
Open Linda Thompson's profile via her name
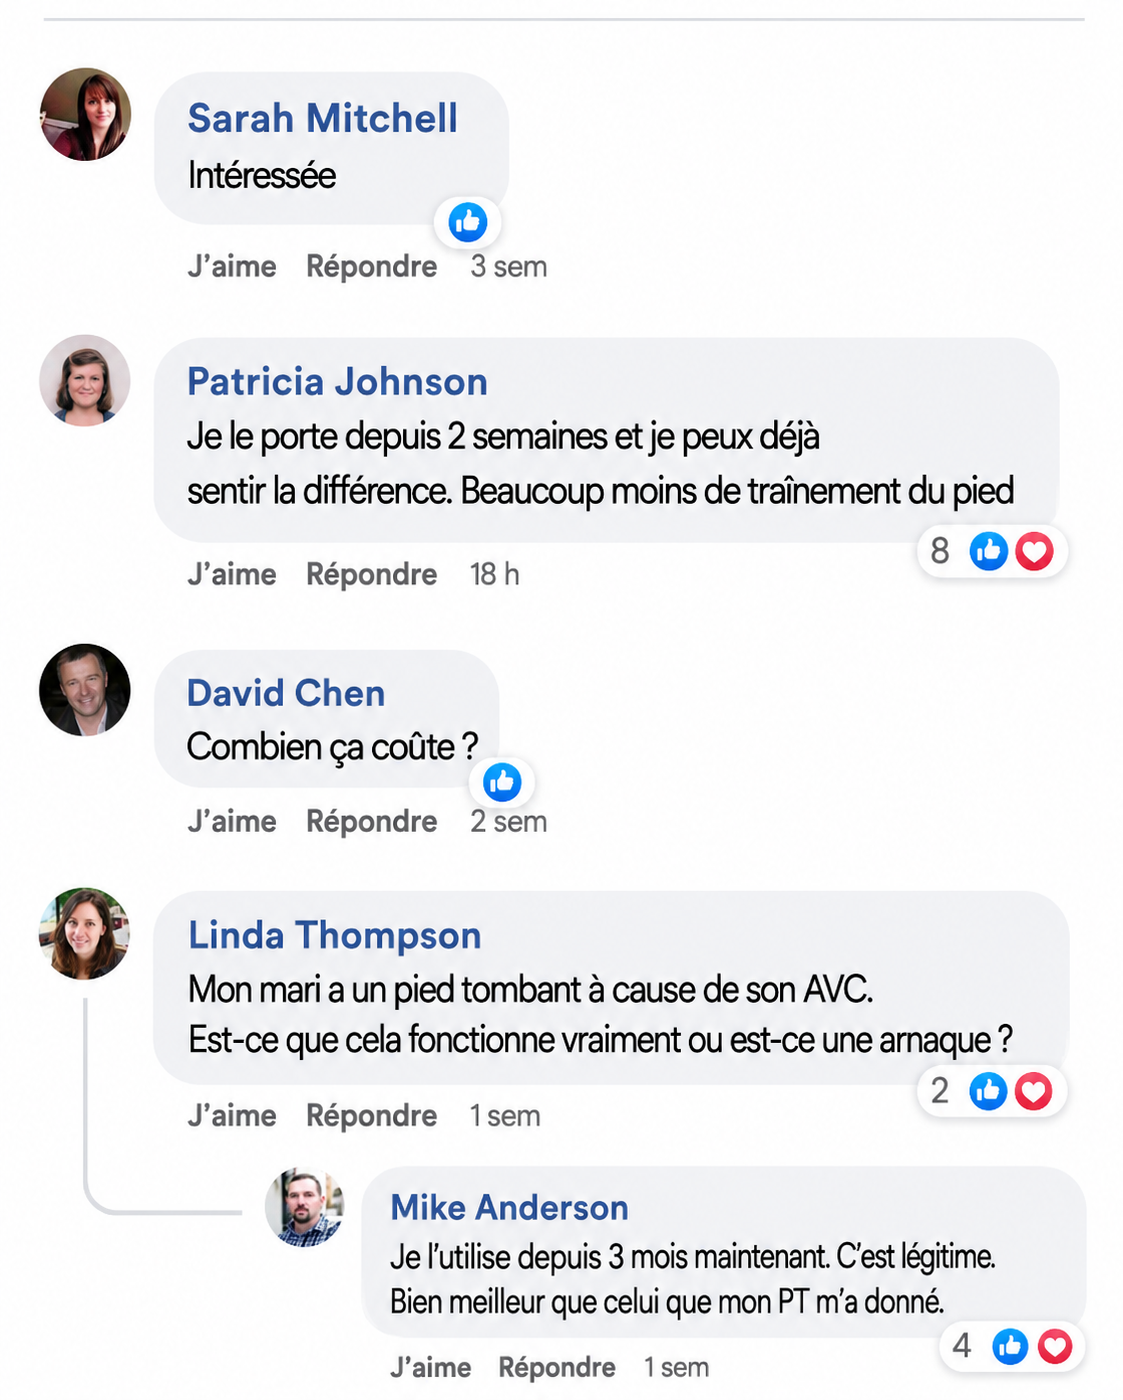point(335,935)
